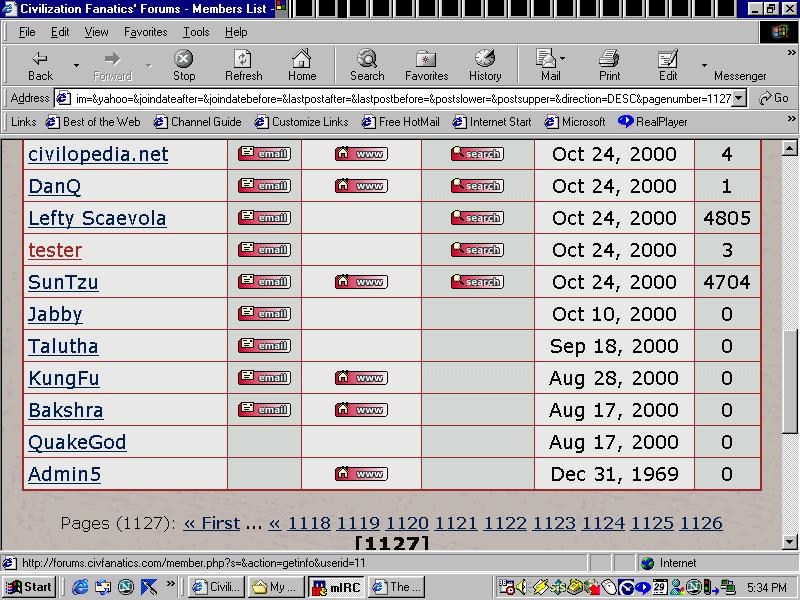
Task: Email civilopedia.net using the email icon
Action: (264, 154)
